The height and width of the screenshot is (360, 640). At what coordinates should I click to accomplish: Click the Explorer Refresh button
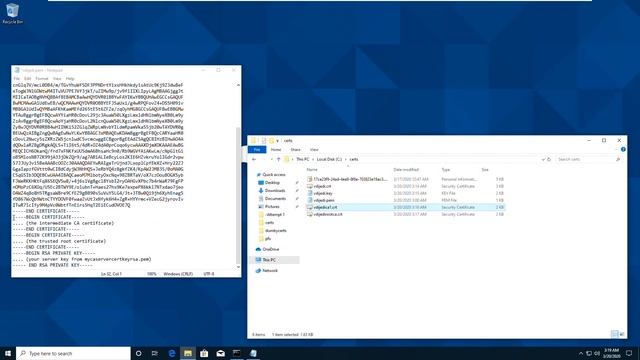(549, 159)
